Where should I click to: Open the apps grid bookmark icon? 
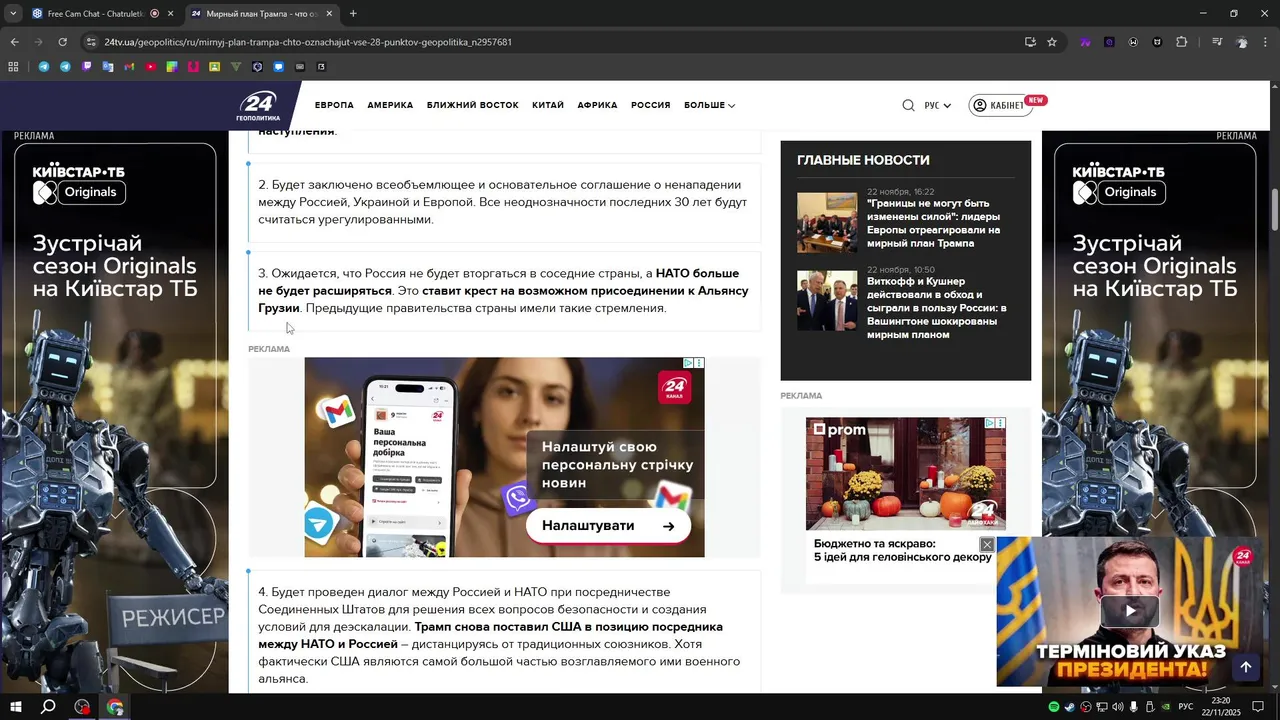[x=13, y=67]
